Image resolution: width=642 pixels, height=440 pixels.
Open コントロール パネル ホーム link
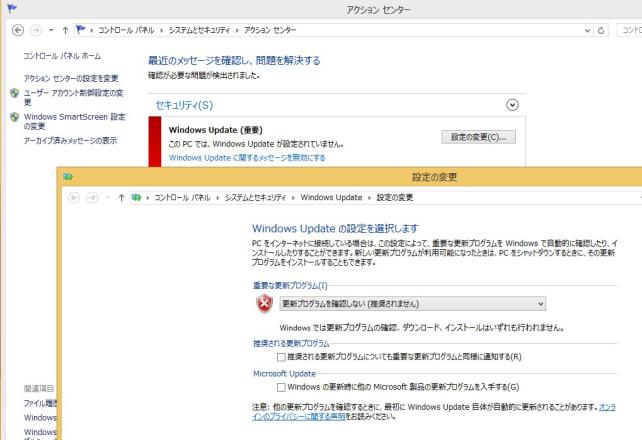pyautogui.click(x=62, y=56)
